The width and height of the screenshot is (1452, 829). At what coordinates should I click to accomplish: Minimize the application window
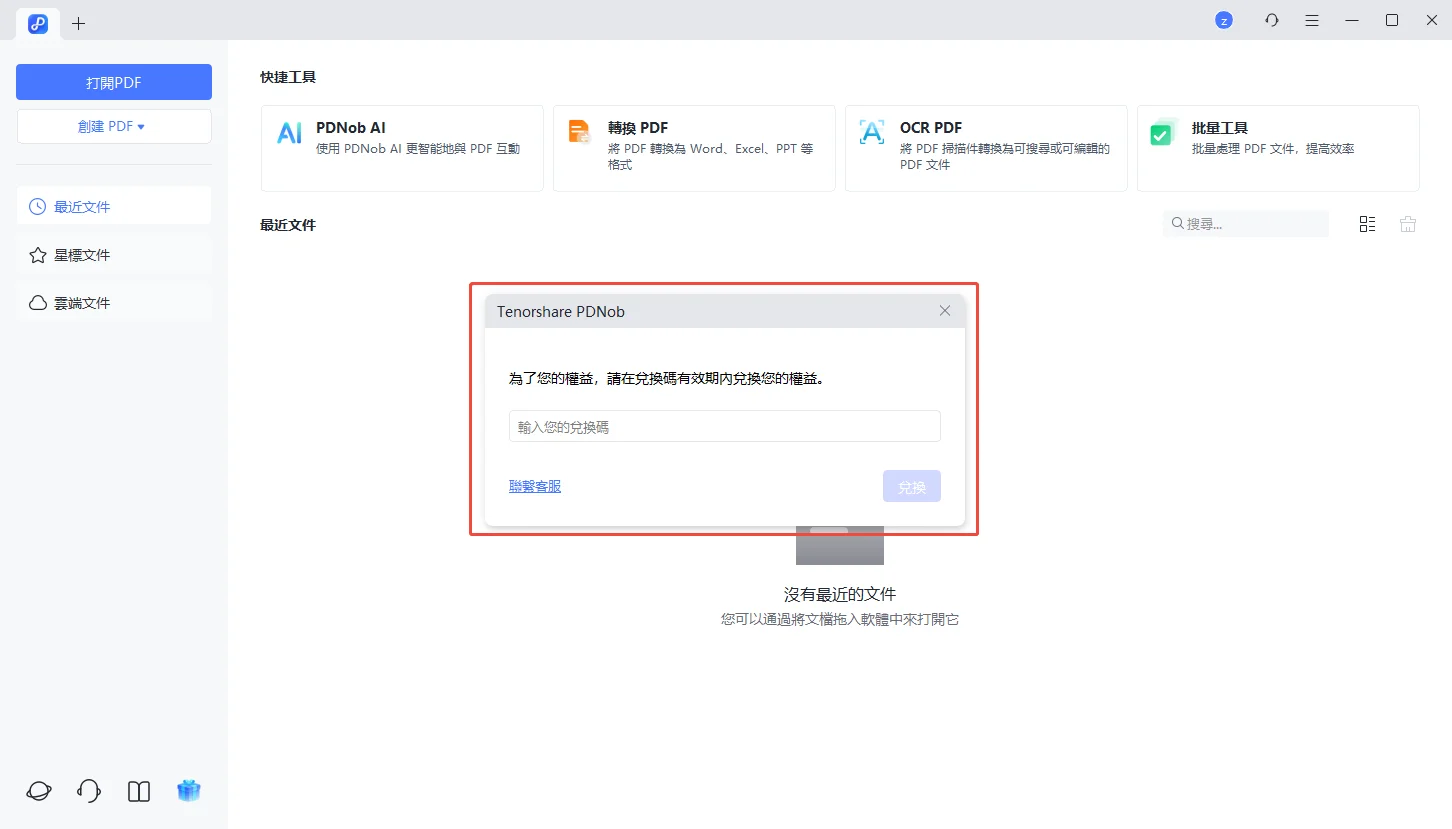point(1352,20)
